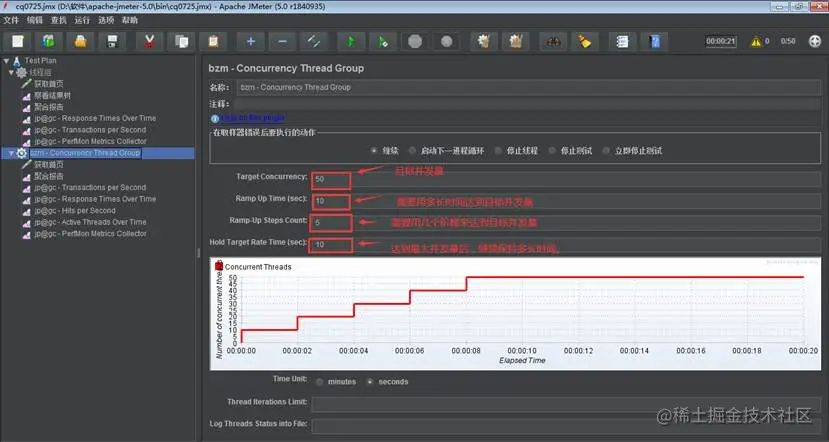
Task: Click the octagon Stop test icon
Action: point(415,41)
